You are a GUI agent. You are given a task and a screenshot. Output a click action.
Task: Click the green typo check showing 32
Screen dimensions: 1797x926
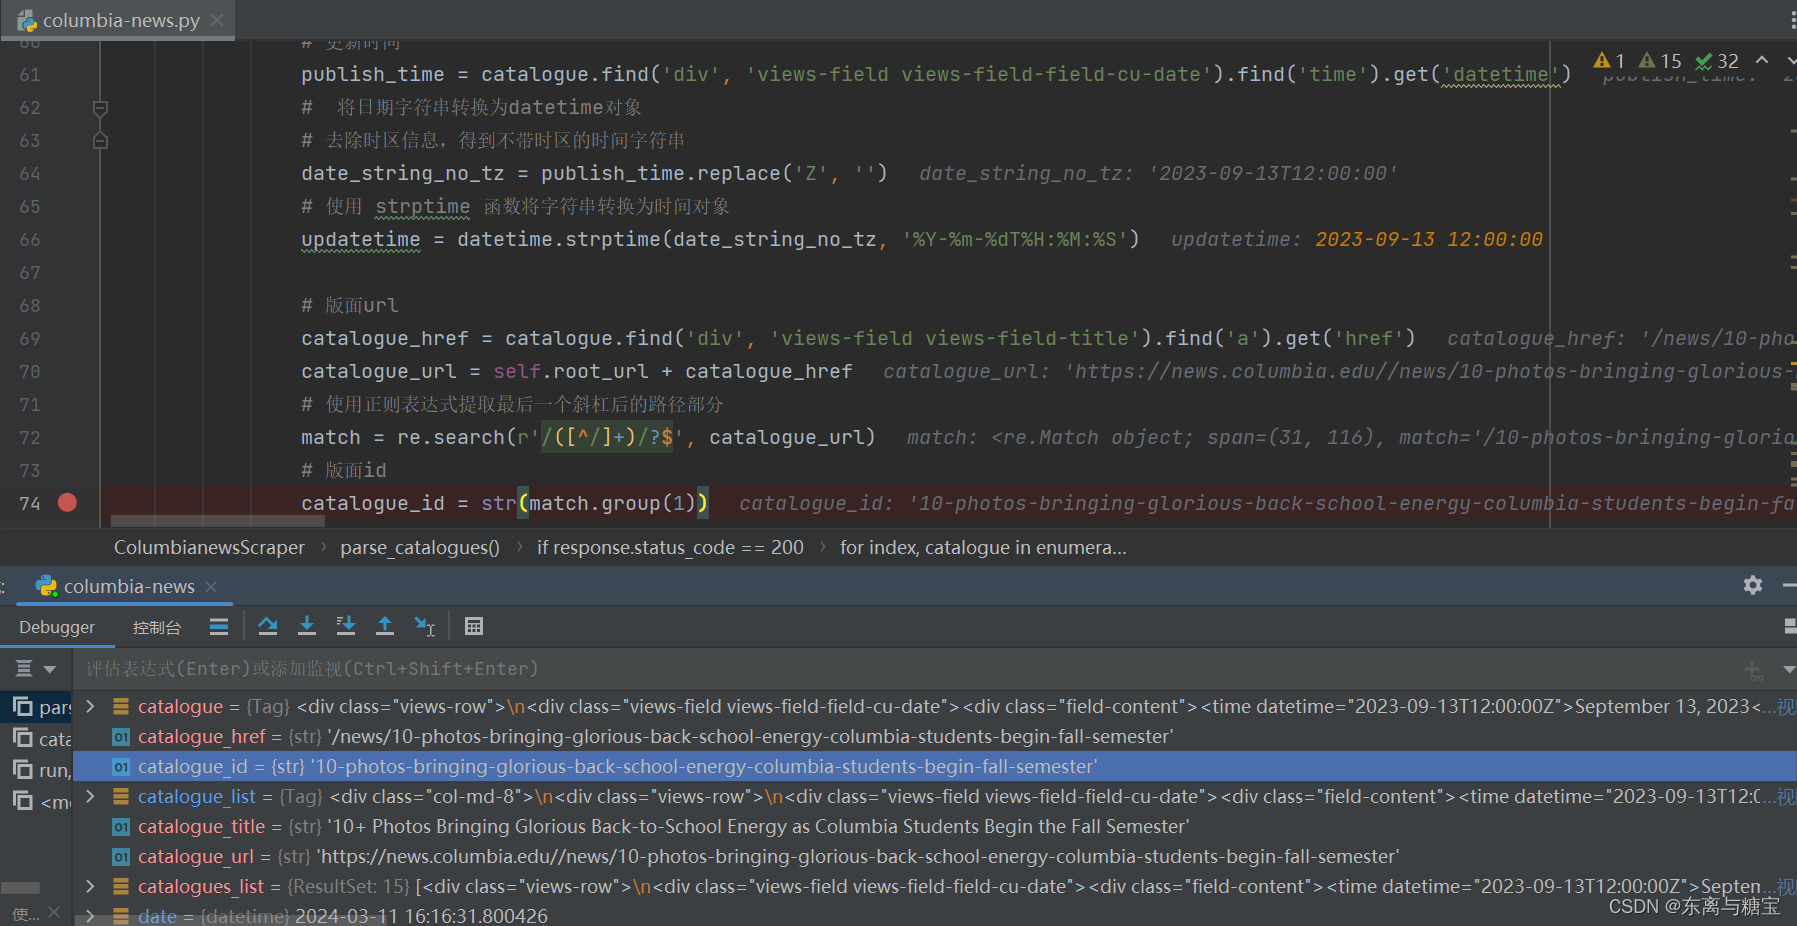pos(1717,61)
